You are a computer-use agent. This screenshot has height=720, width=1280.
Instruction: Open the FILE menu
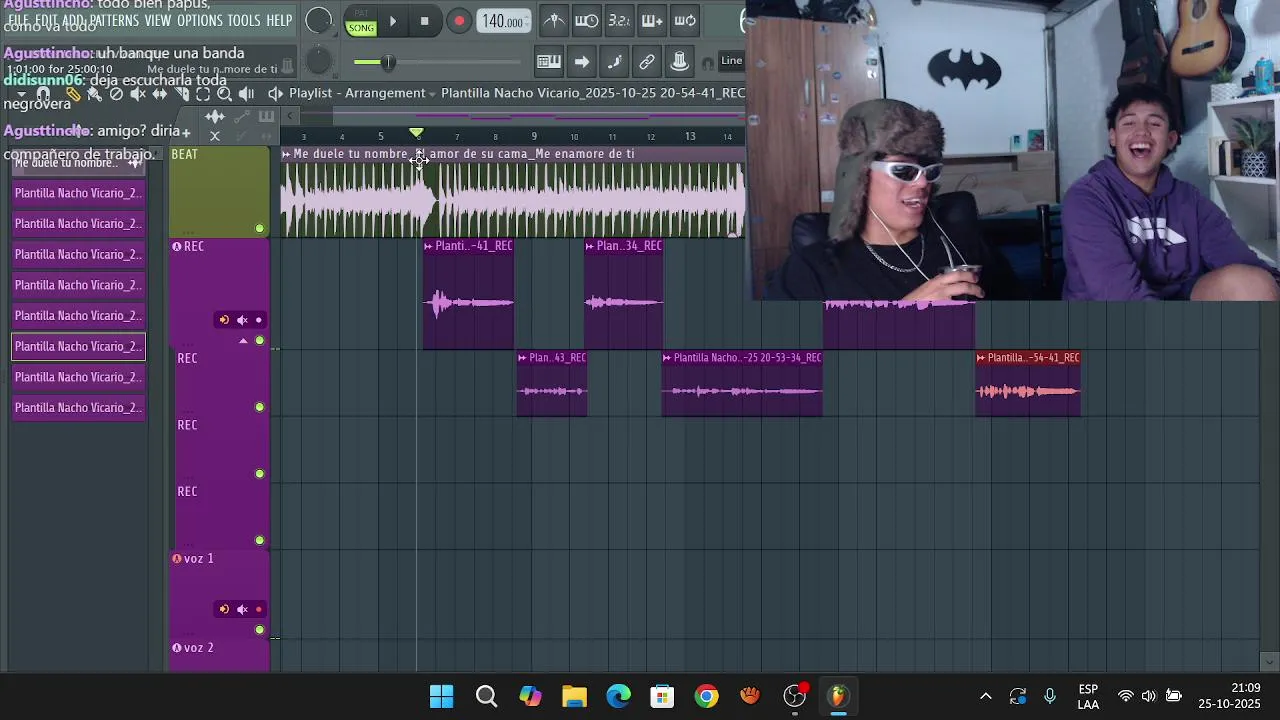click(x=18, y=21)
